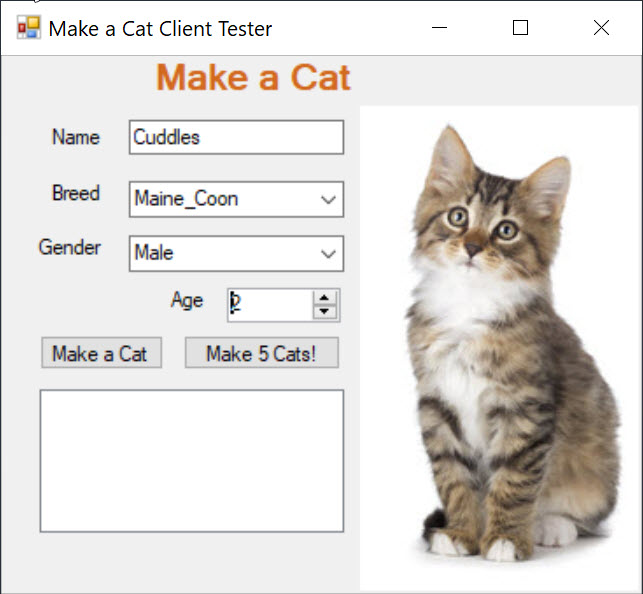
Task: Minimize the Make a Cat Client Tester window
Action: pyautogui.click(x=439, y=28)
